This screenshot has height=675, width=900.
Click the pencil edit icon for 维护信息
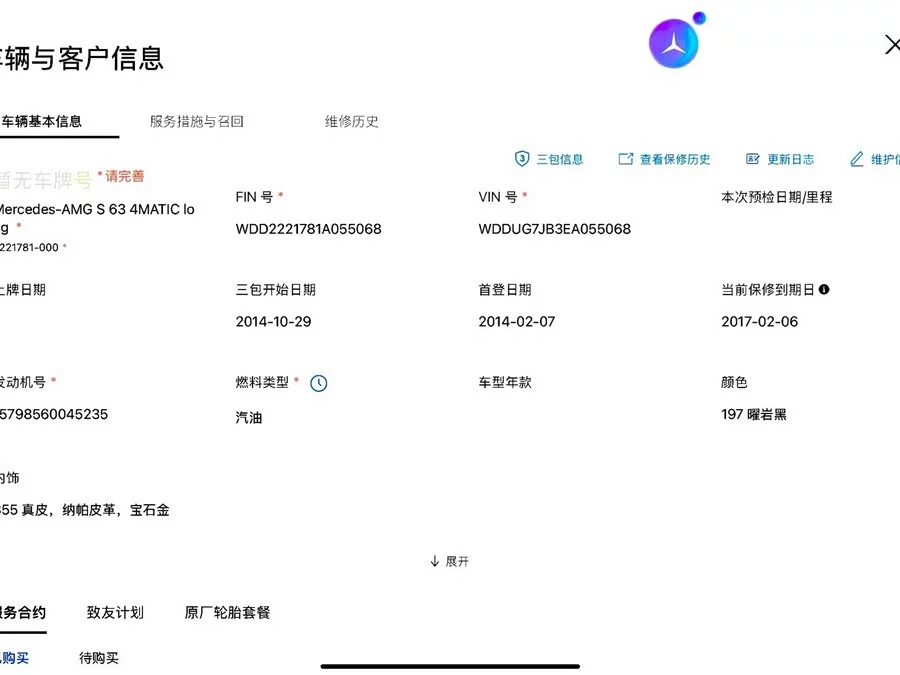(856, 158)
